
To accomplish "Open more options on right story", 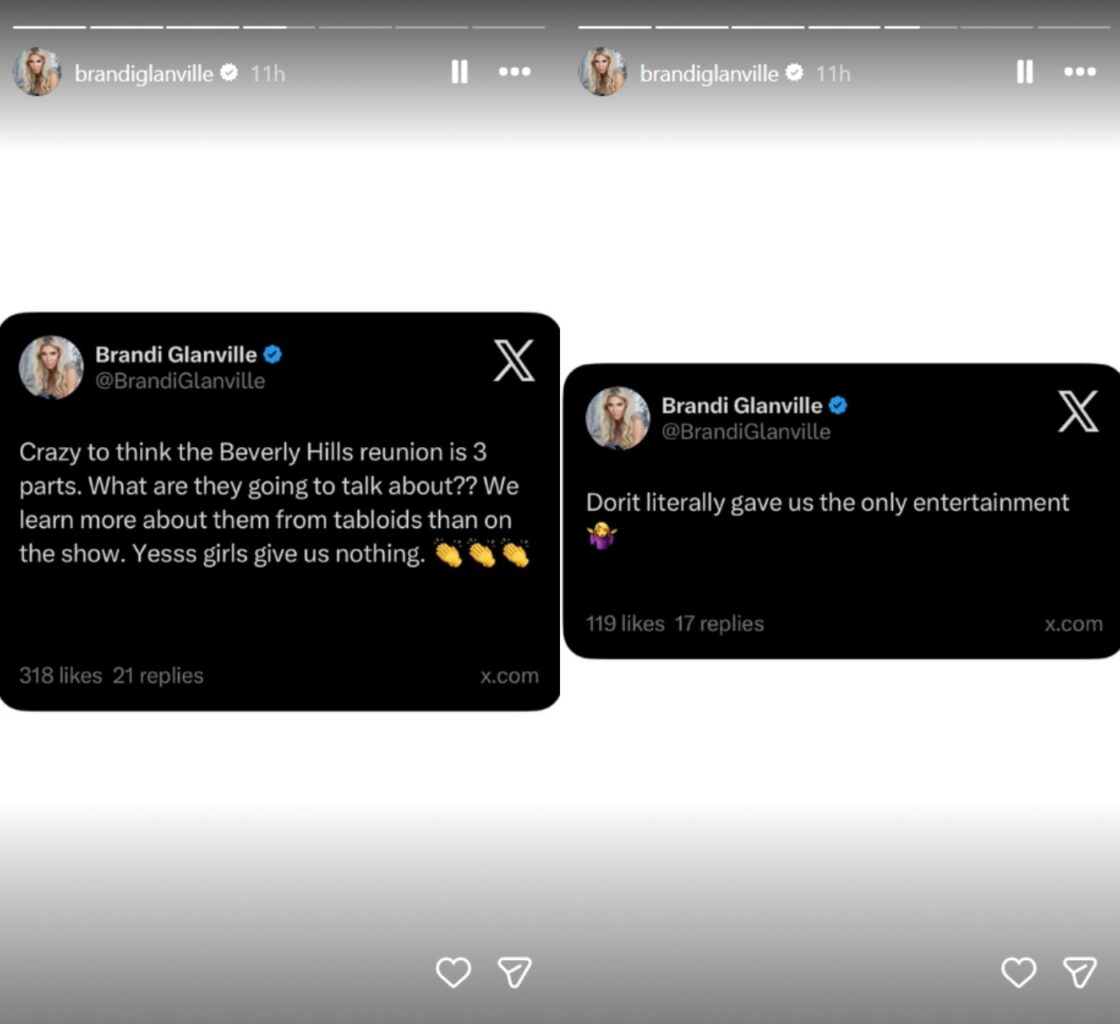I will 1080,72.
